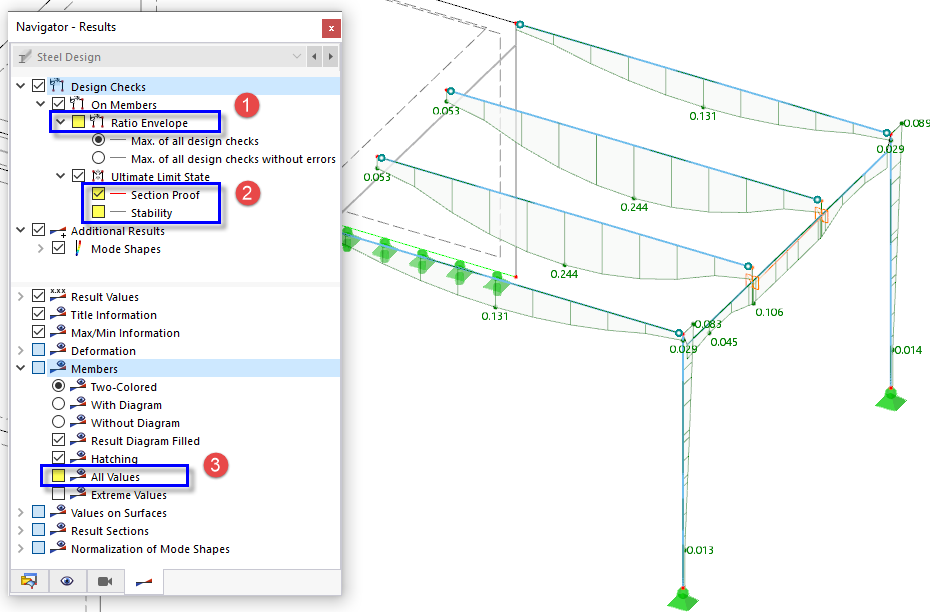930x612 pixels.
Task: Click the Ratio Envelope icon
Action: point(97,122)
